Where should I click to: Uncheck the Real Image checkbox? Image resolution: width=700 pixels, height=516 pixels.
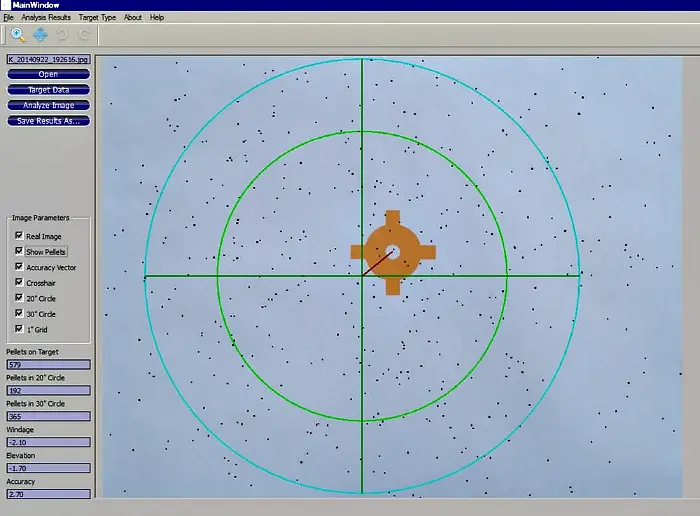tap(19, 236)
